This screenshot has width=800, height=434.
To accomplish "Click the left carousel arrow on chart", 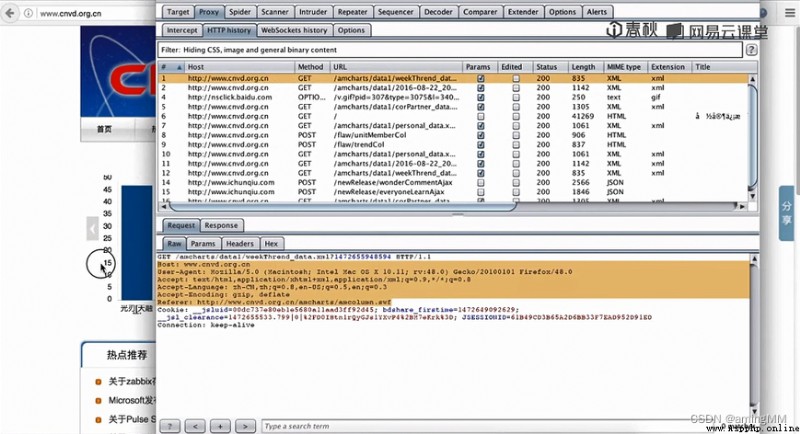I will [x=92, y=229].
